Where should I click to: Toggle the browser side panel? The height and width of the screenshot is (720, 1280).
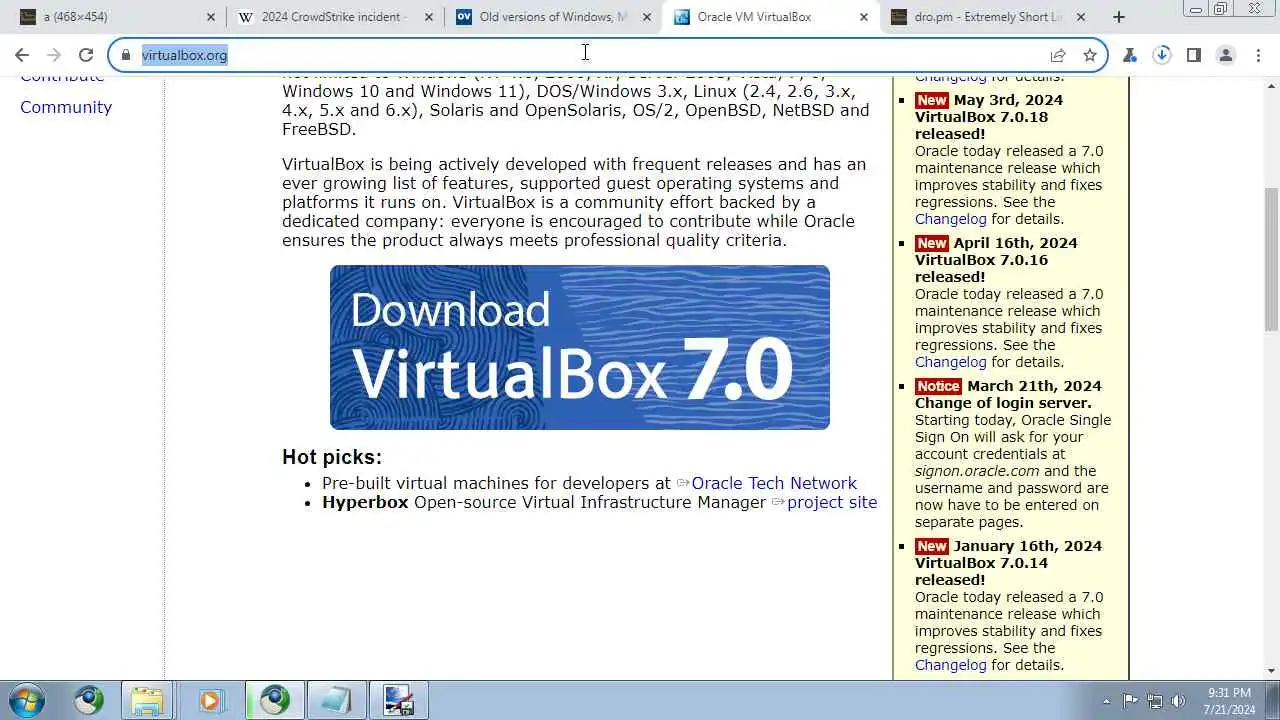tap(1194, 55)
